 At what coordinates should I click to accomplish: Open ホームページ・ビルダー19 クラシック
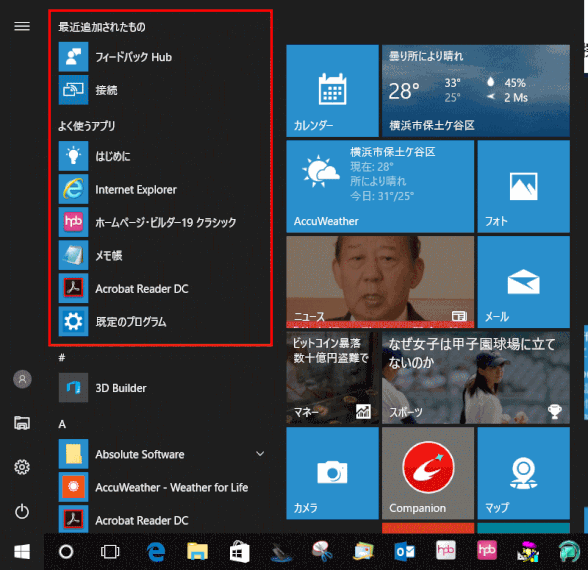tap(161, 222)
